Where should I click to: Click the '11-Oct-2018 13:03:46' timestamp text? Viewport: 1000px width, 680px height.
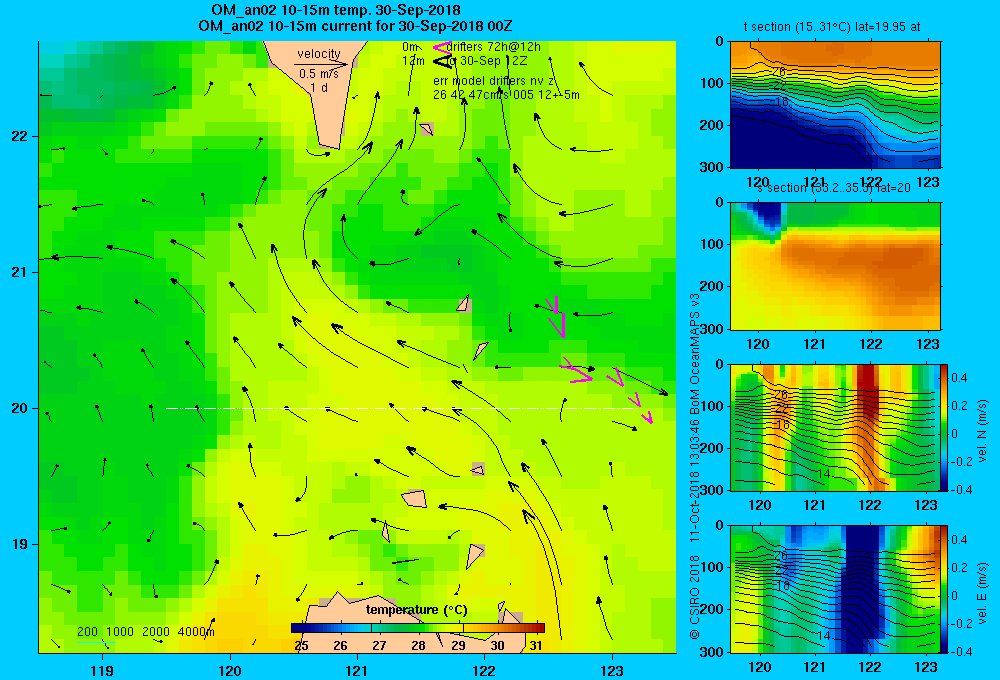695,480
